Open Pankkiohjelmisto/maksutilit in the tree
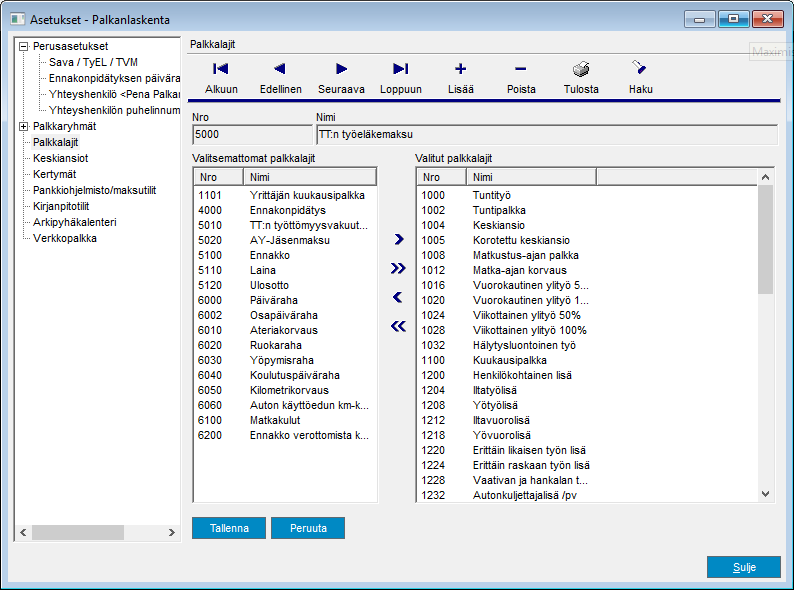 click(95, 190)
